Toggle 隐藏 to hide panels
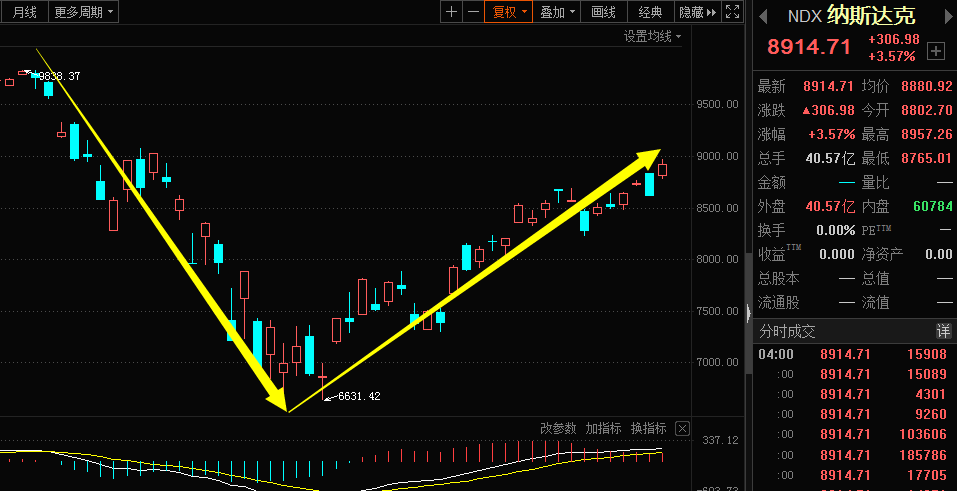The width and height of the screenshot is (957, 491). pos(697,12)
